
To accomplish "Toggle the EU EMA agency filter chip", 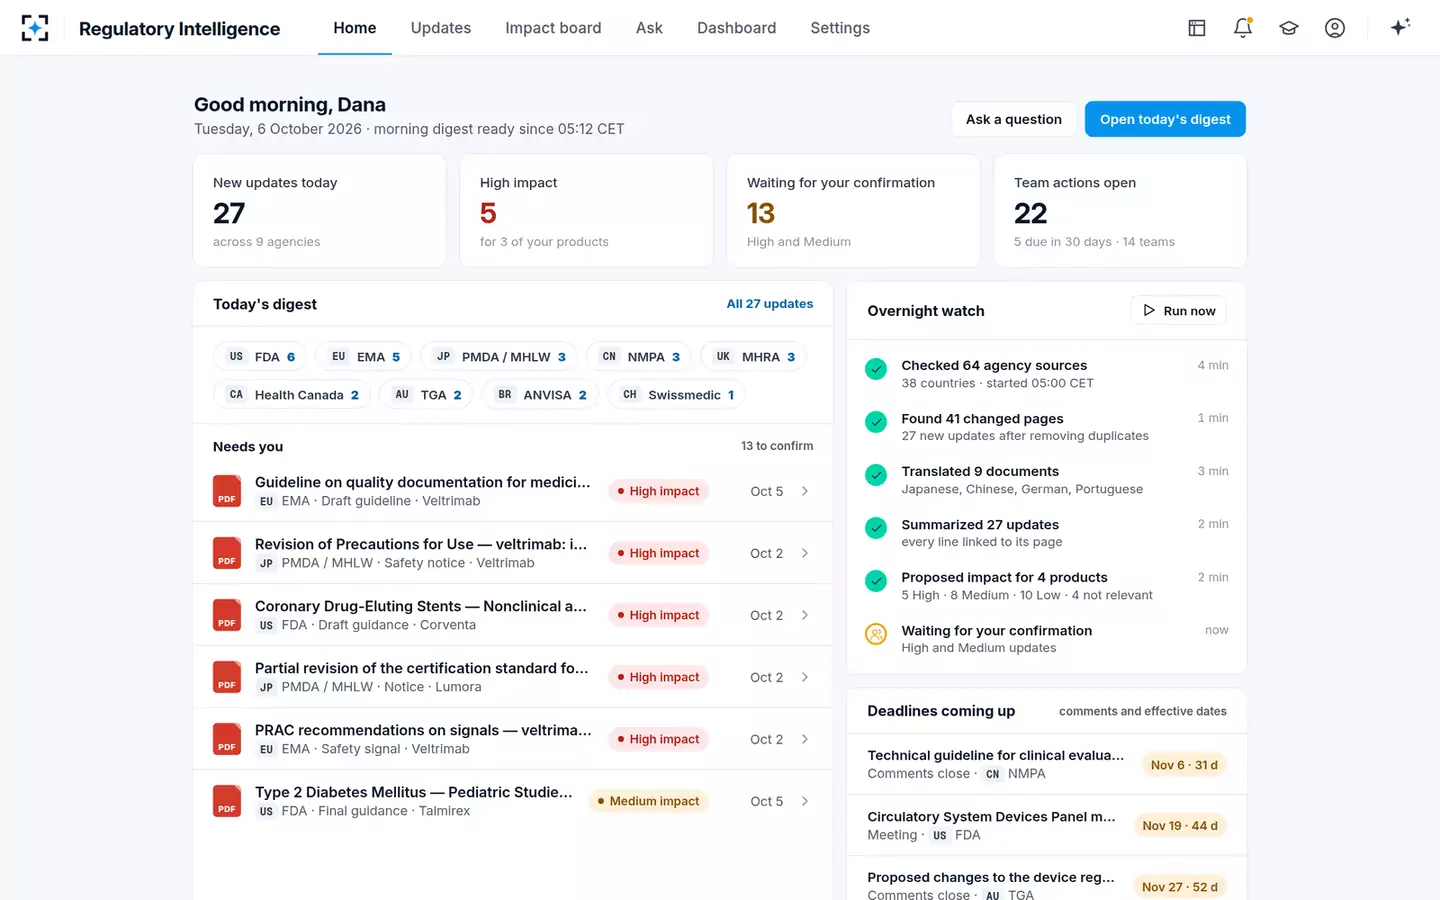I will coord(365,357).
